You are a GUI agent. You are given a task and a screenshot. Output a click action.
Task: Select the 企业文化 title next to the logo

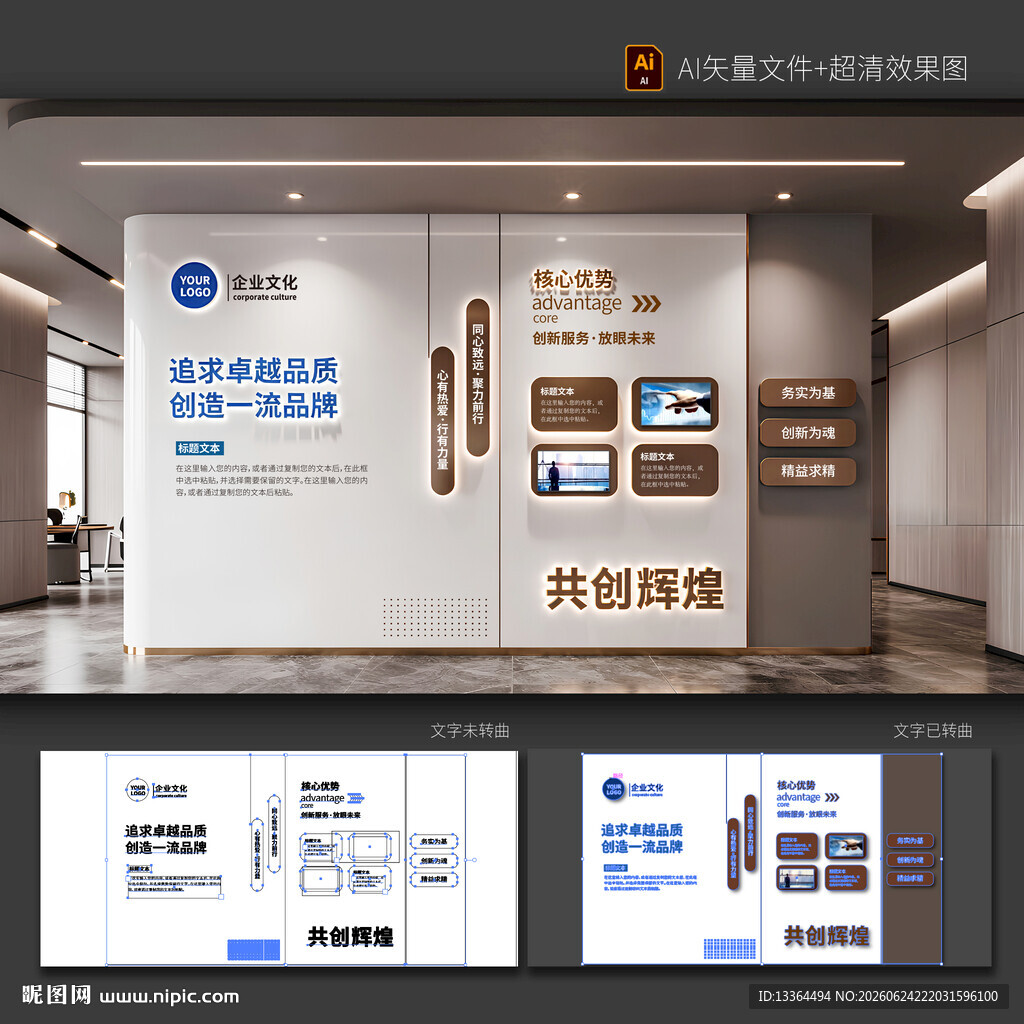click(264, 282)
